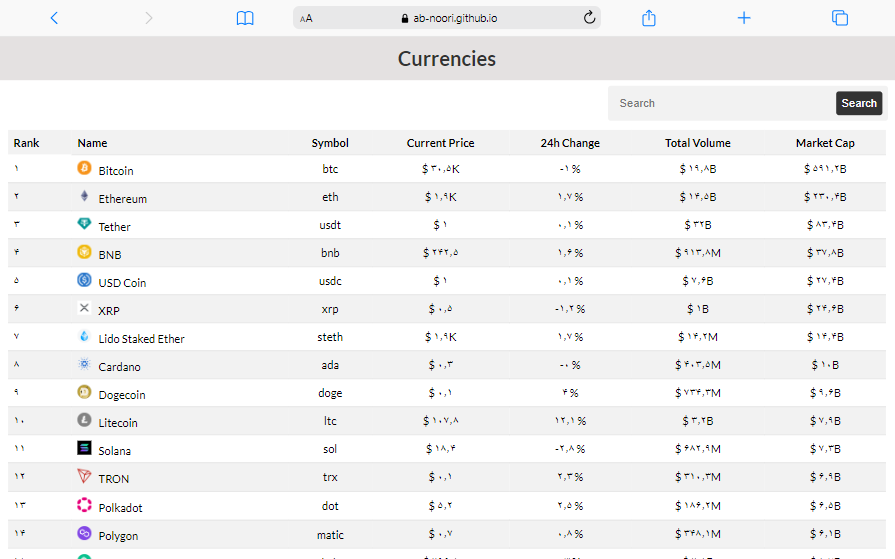Viewport: 895px width, 559px height.
Task: Click XRP's total volume value
Action: click(x=698, y=309)
